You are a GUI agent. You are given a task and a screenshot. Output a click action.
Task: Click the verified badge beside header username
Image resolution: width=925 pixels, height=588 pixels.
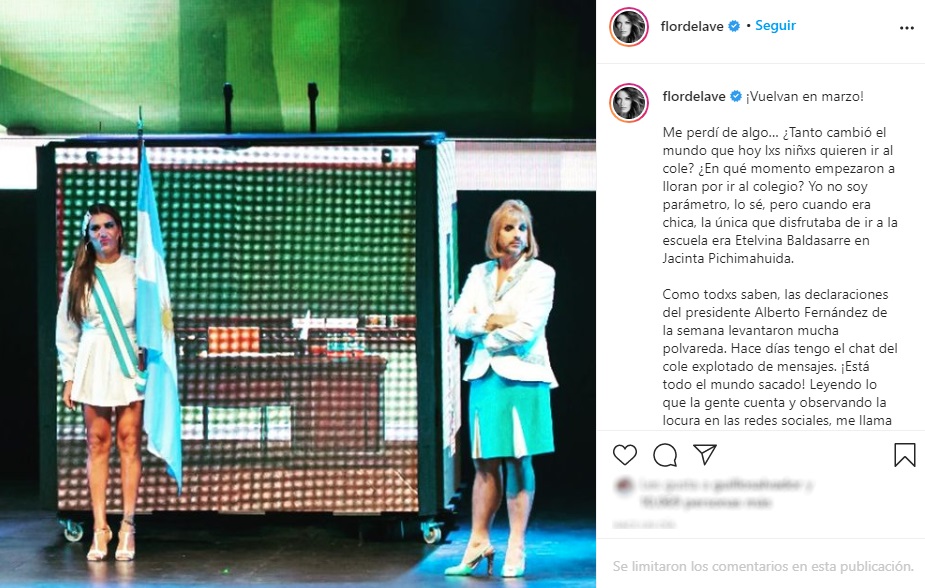(x=734, y=26)
